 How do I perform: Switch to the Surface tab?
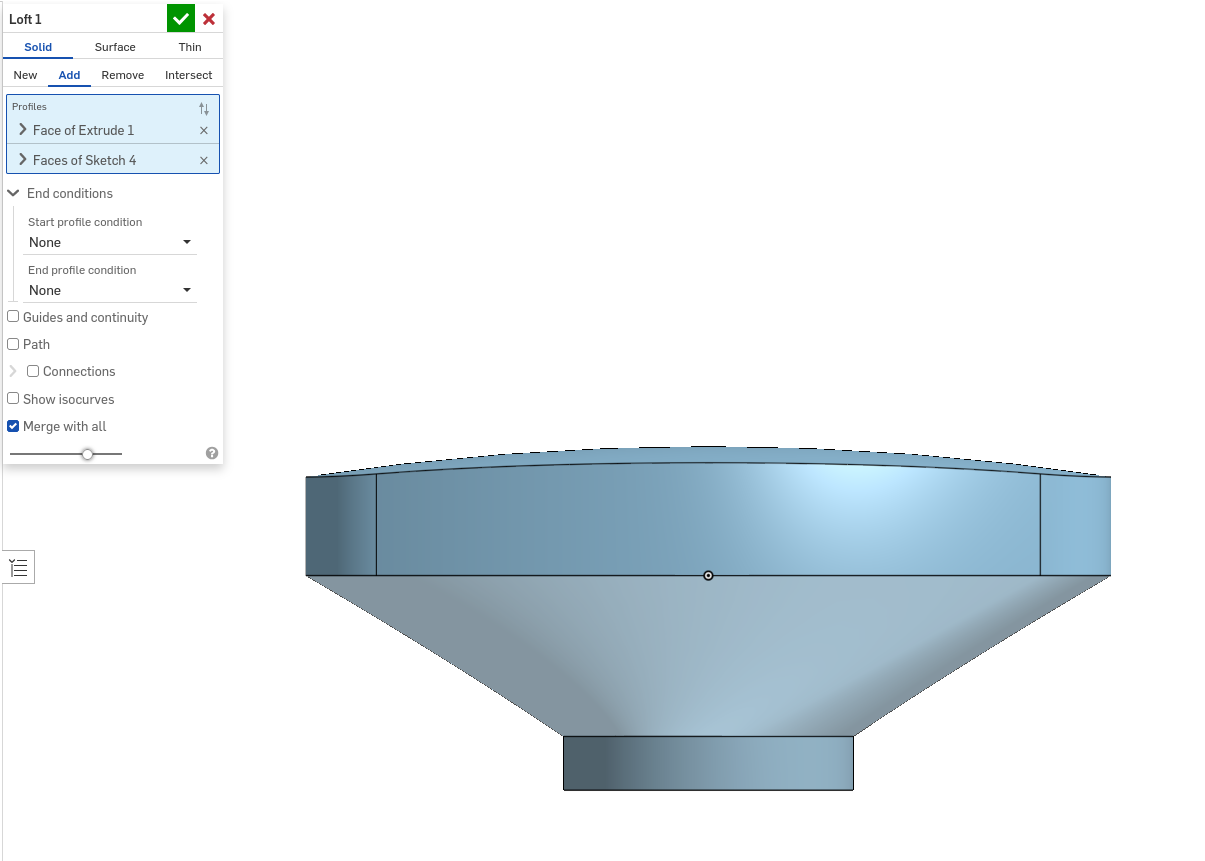pos(115,47)
